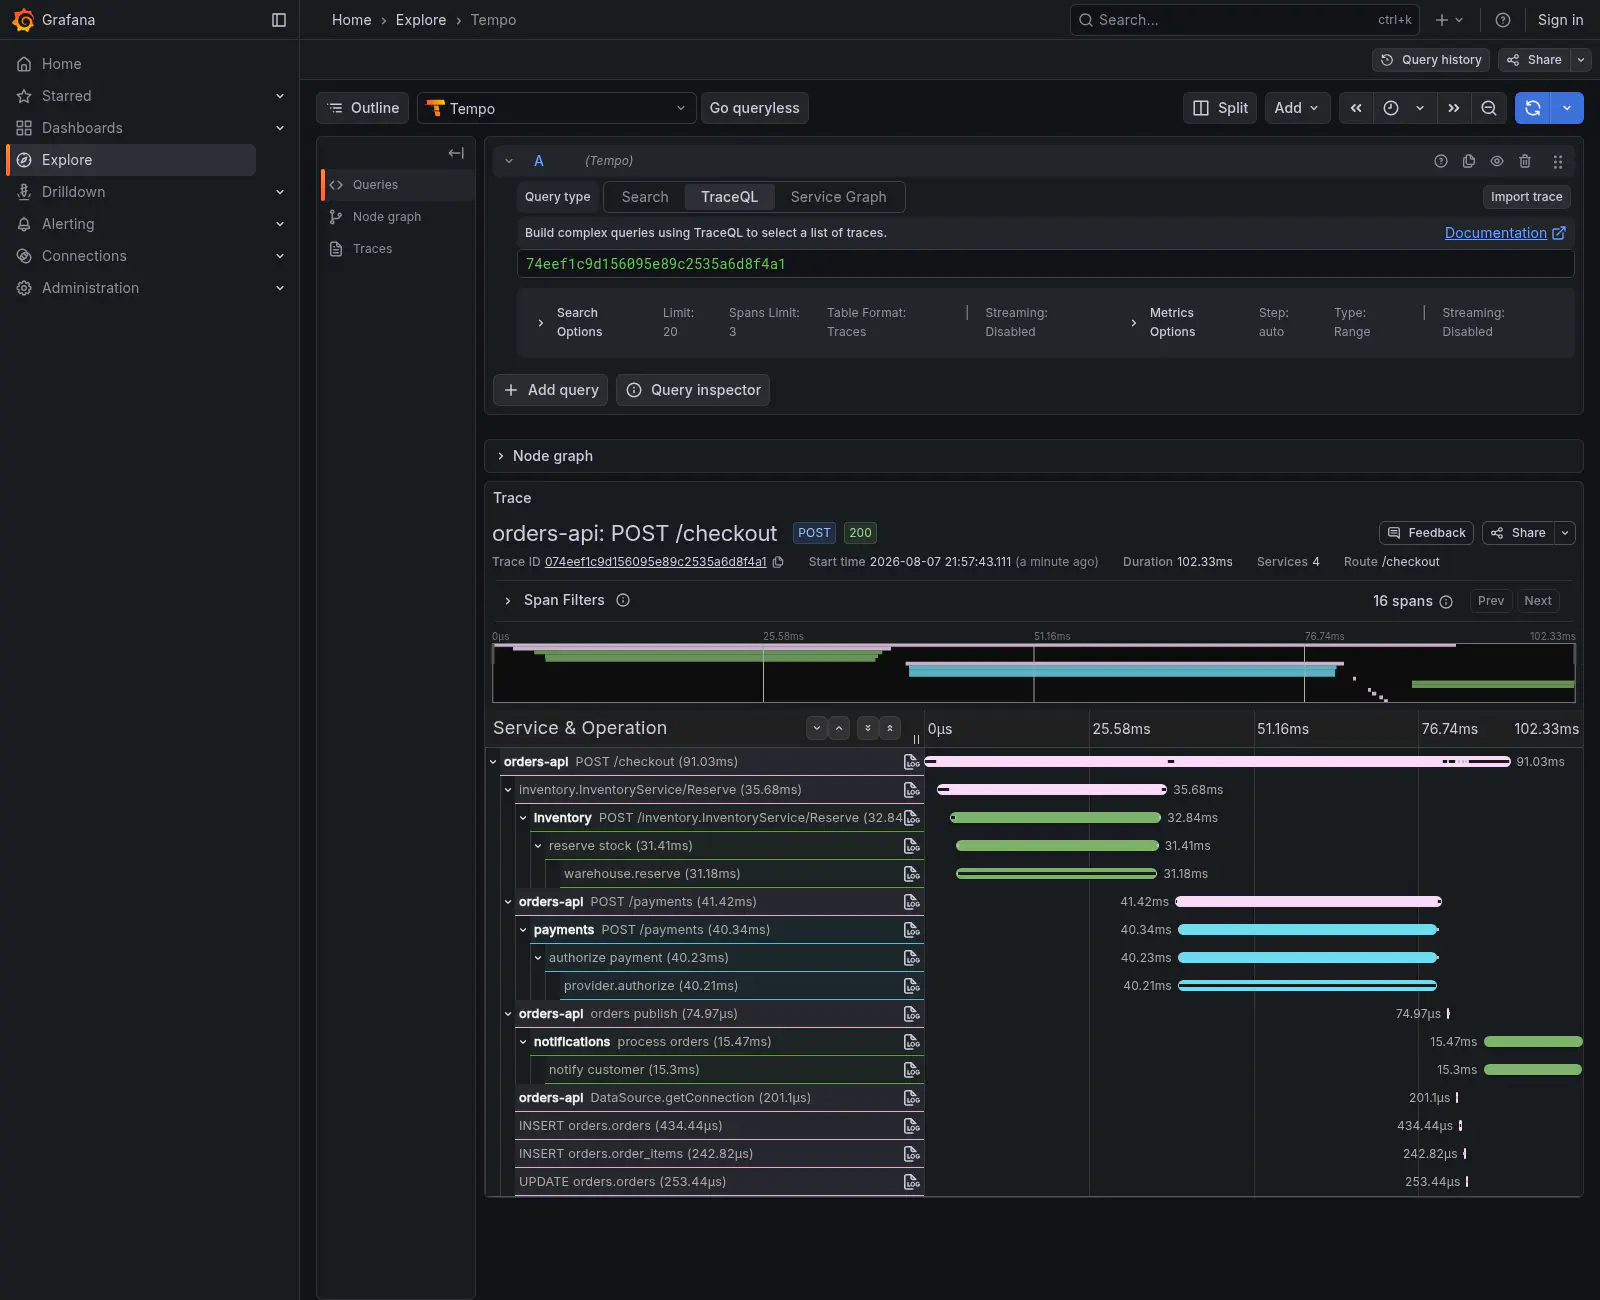Screen dimensions: 1600x1300
Task: Click the top Search field
Action: point(1246,20)
